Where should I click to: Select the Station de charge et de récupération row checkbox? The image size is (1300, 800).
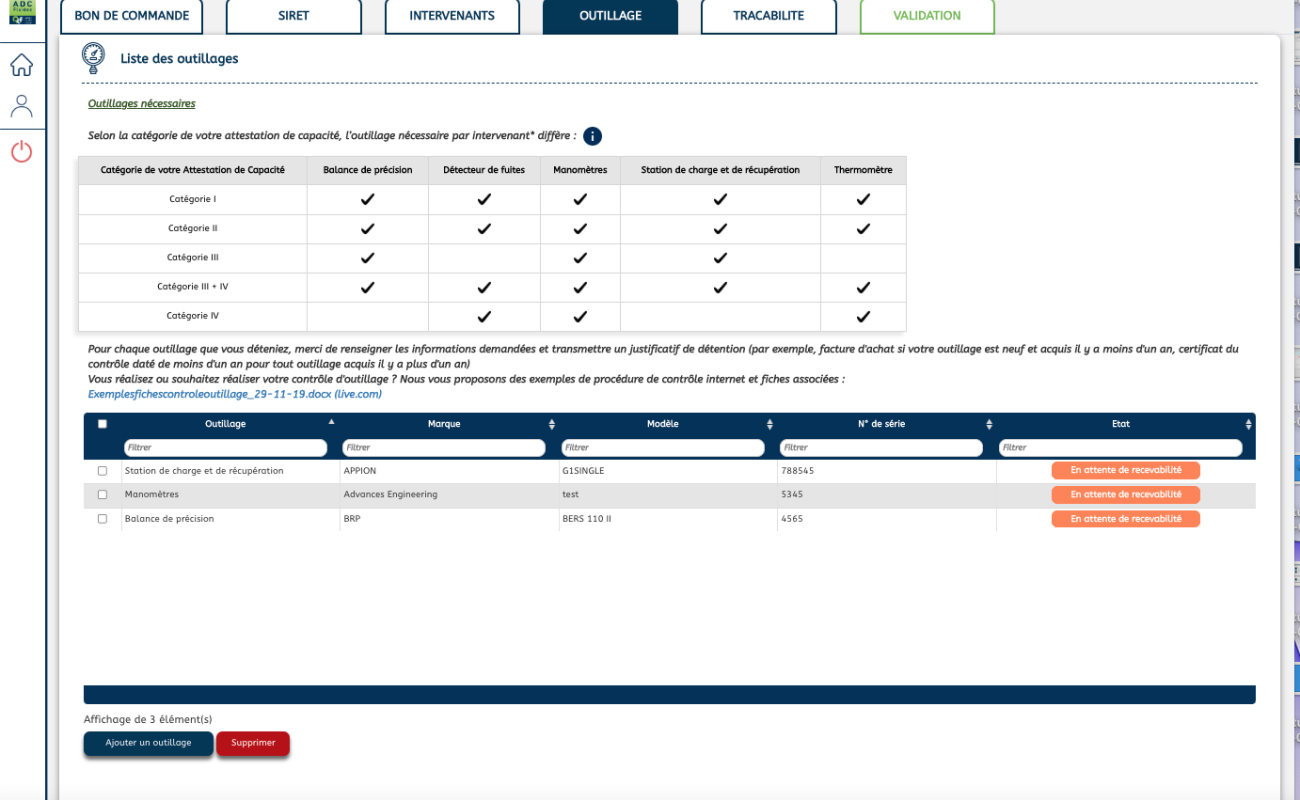click(102, 471)
